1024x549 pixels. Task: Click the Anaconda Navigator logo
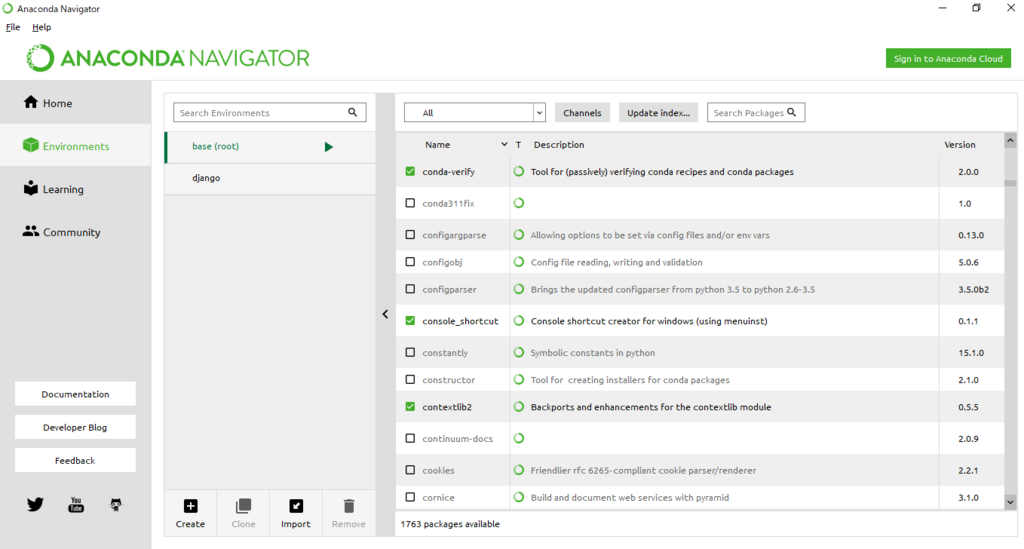[x=168, y=58]
